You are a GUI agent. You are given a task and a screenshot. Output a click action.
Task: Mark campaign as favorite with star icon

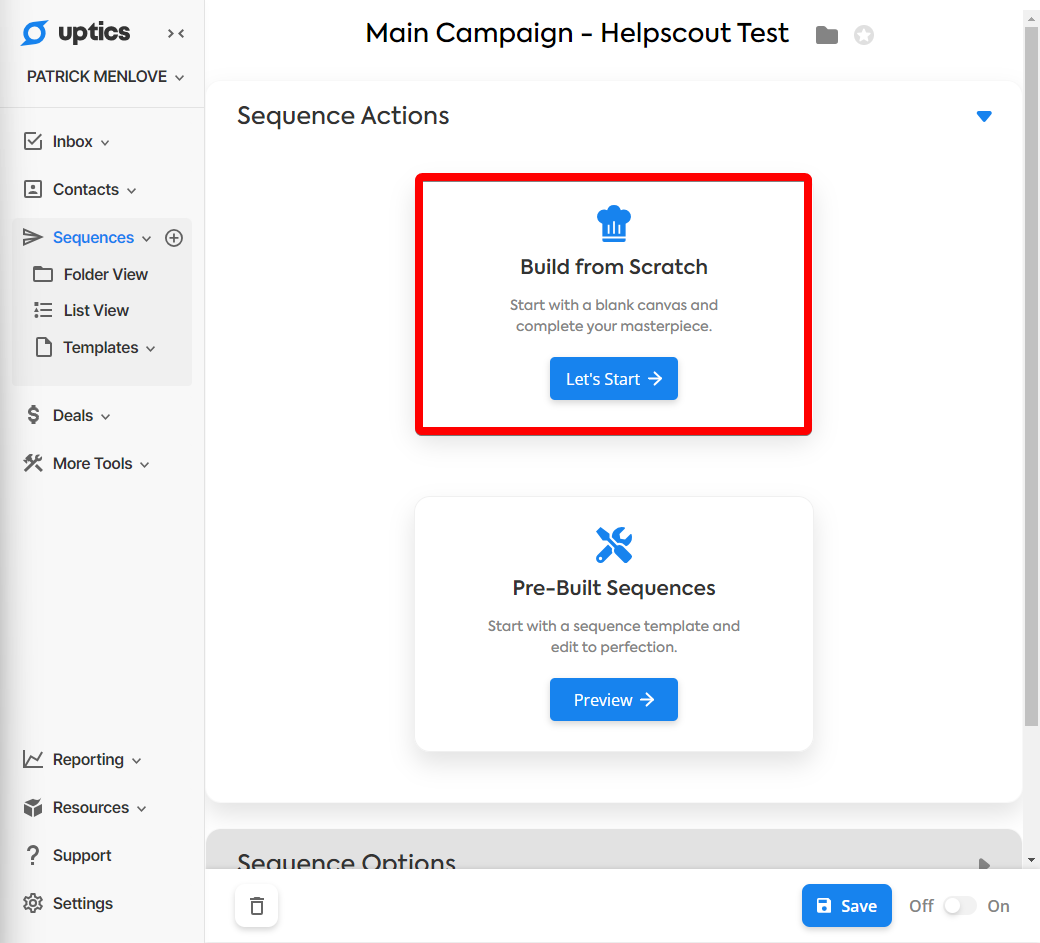tap(864, 34)
